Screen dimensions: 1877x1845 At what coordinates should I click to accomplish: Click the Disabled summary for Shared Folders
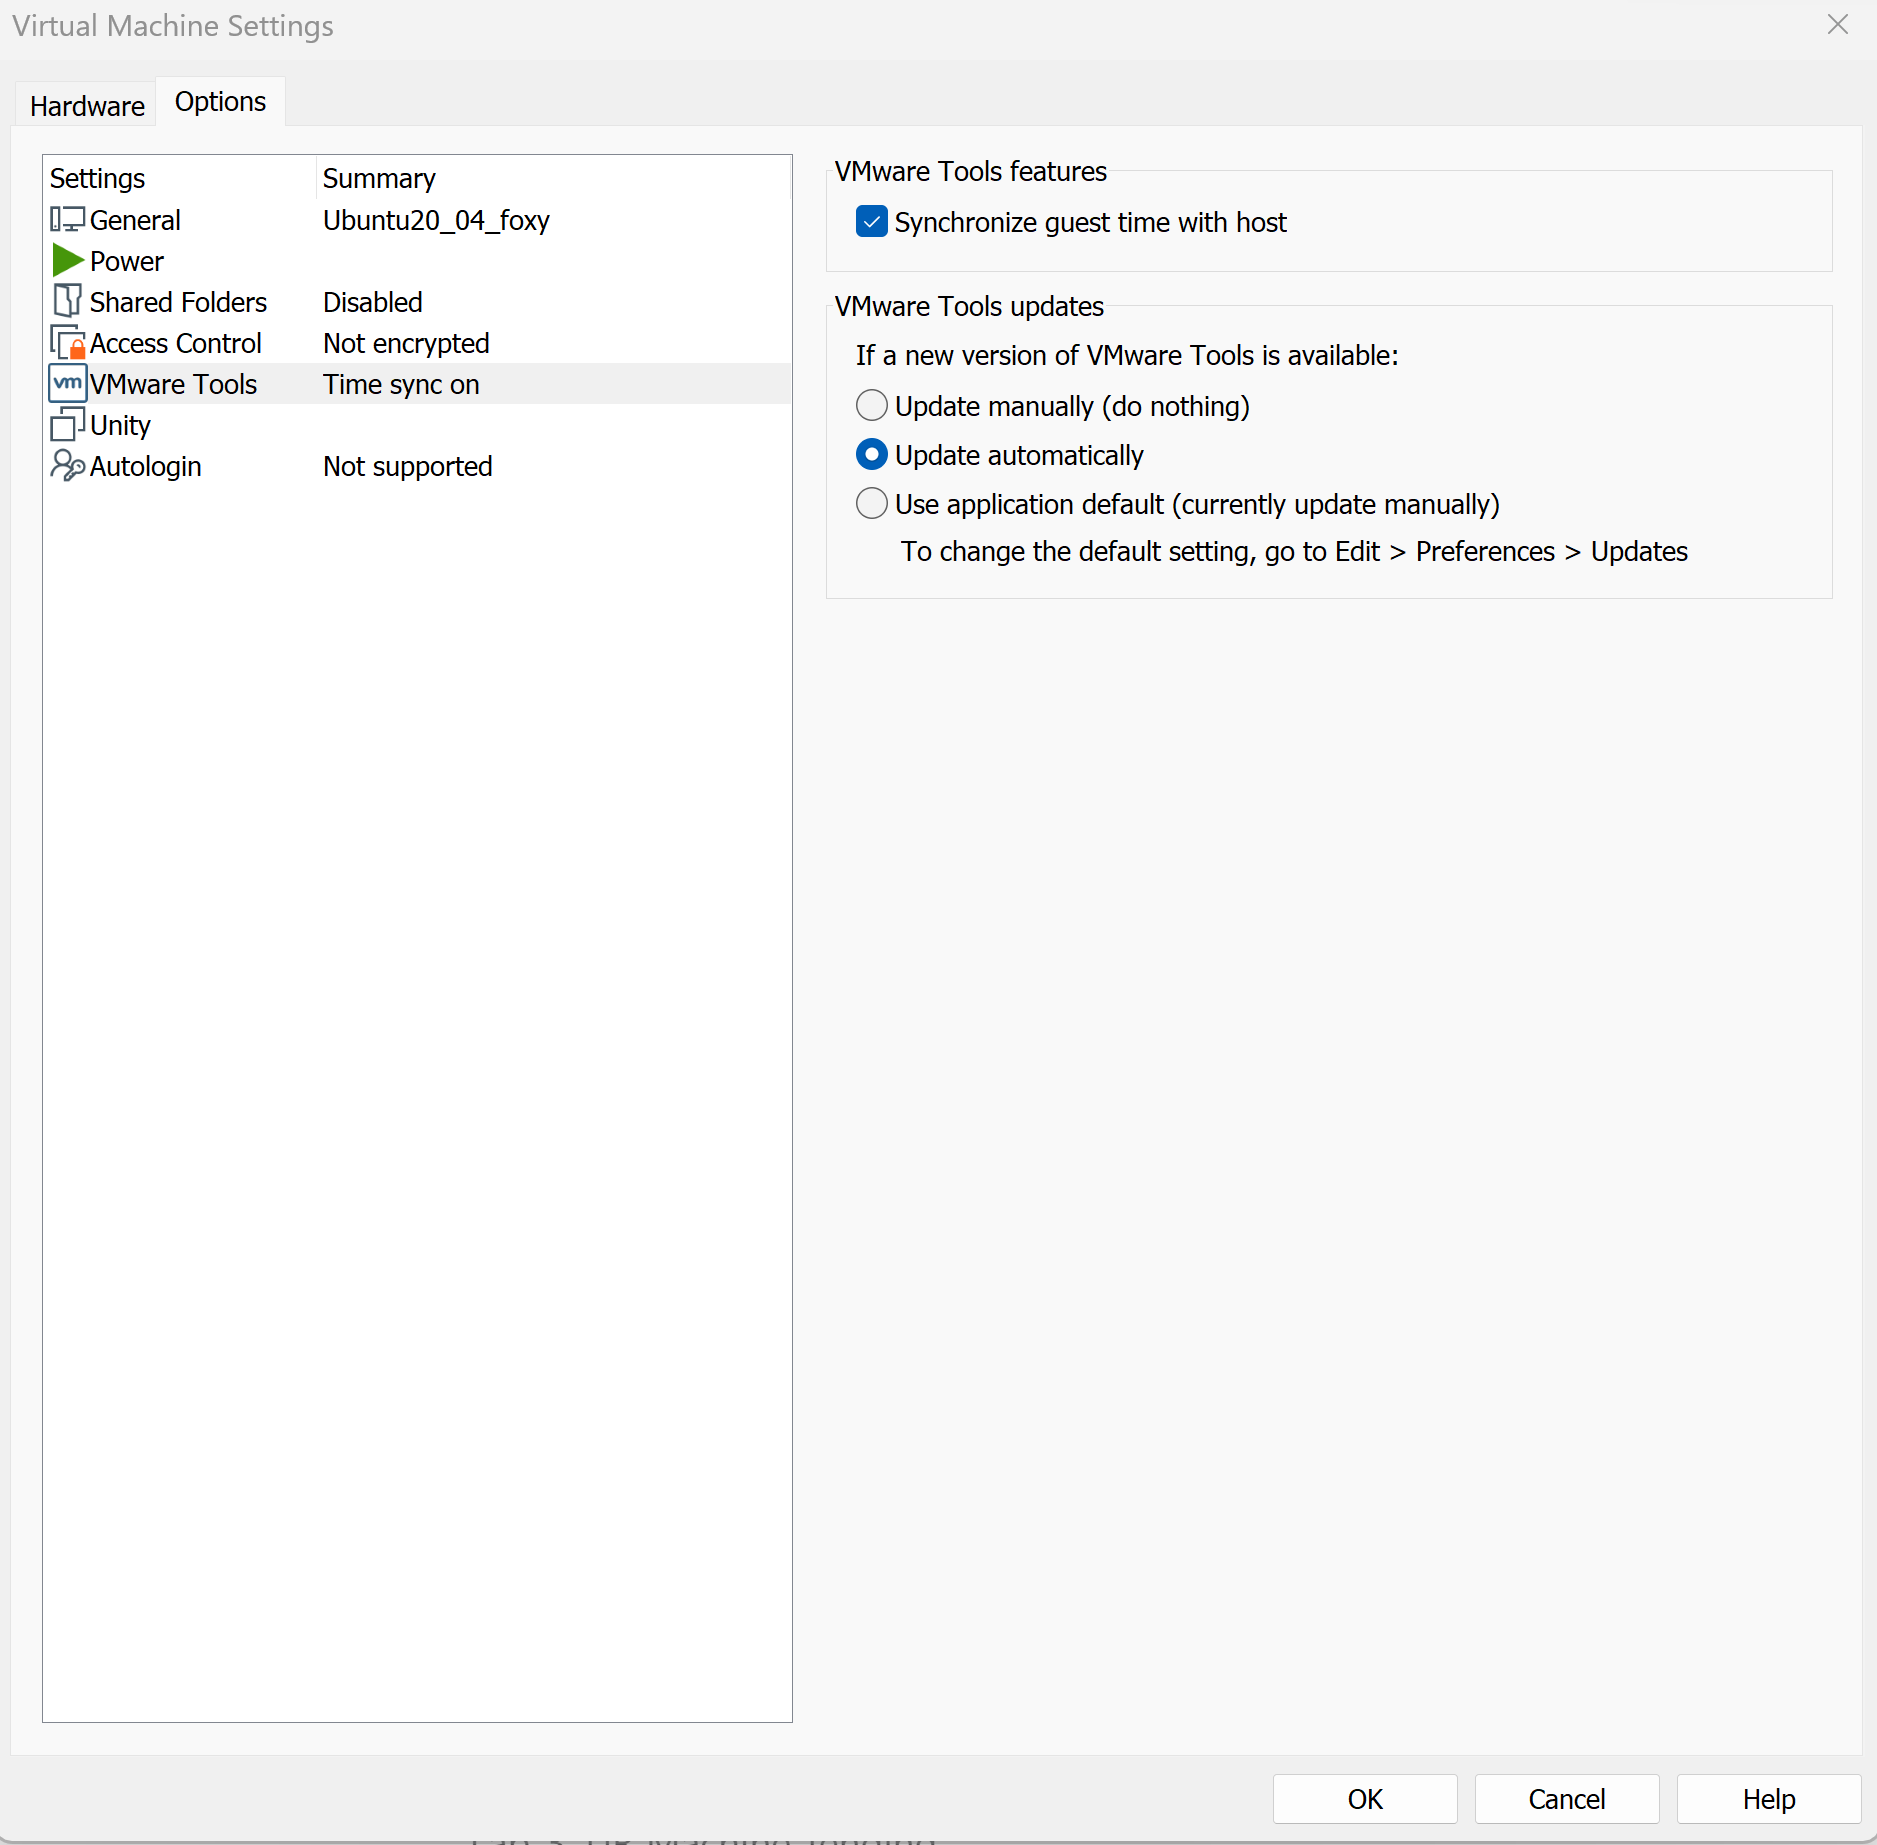tap(373, 302)
